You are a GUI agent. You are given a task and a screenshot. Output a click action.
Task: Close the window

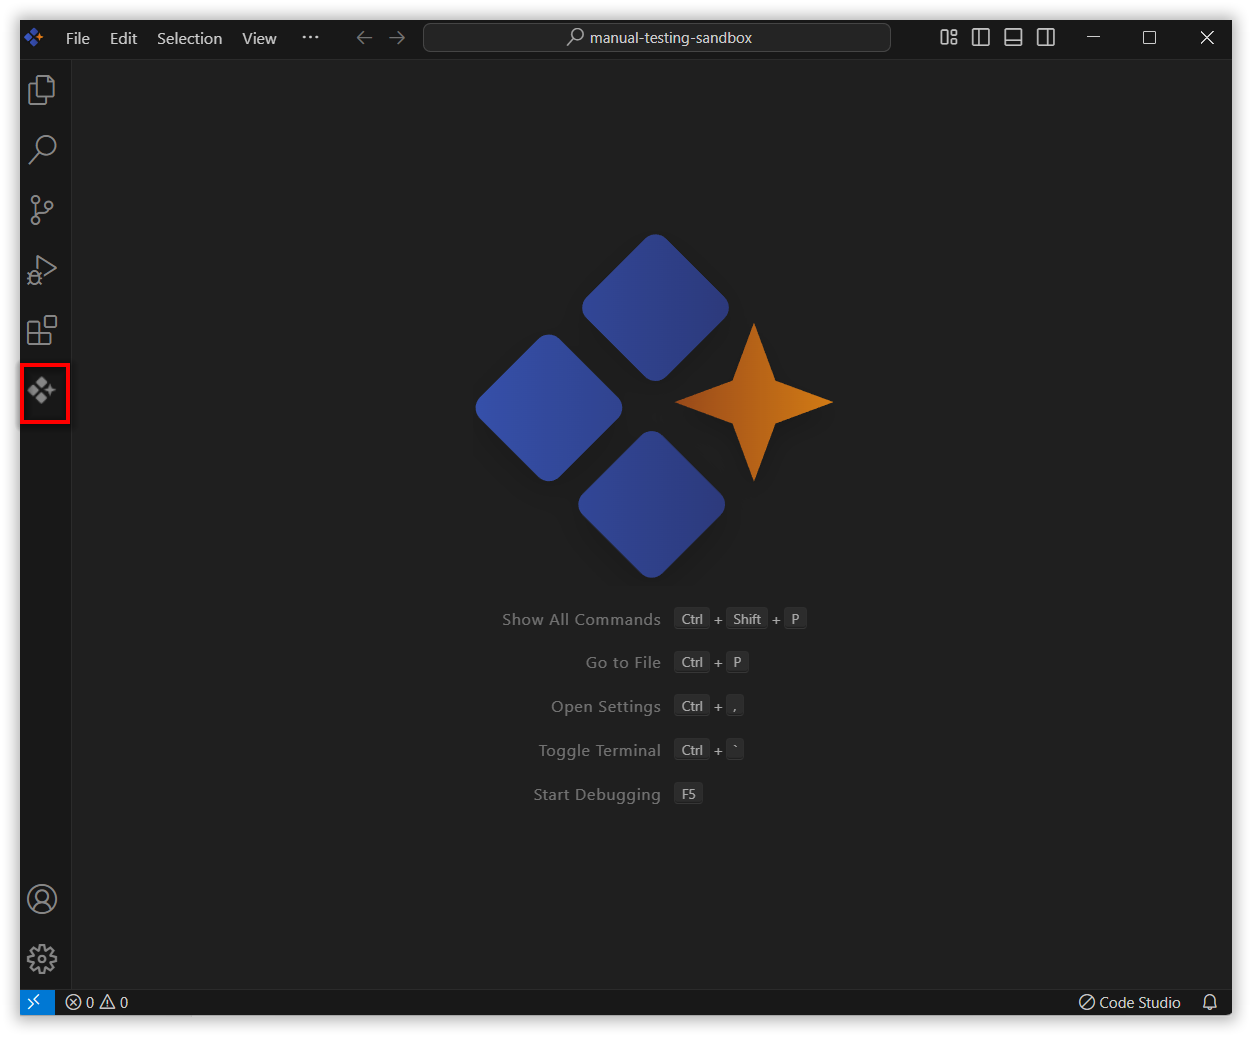tap(1207, 38)
